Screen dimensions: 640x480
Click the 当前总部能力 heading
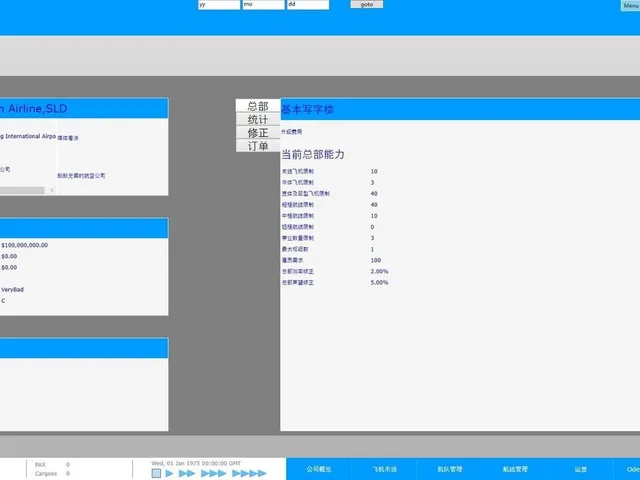tap(313, 154)
